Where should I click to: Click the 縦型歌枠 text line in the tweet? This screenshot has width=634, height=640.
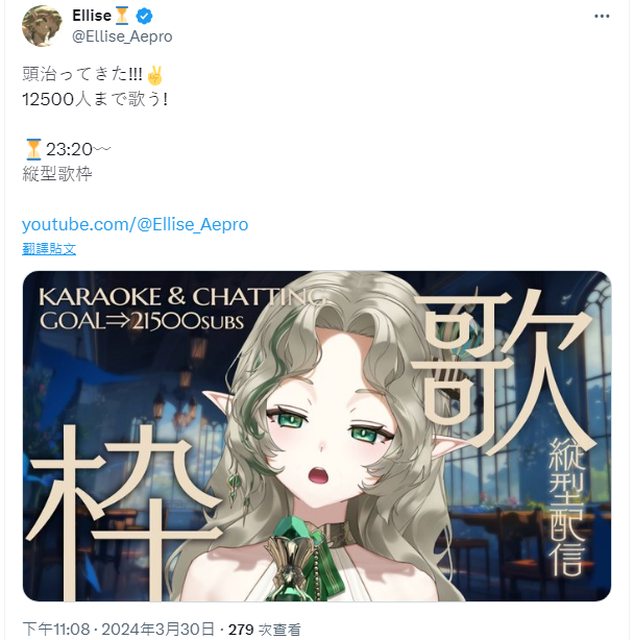tap(57, 174)
